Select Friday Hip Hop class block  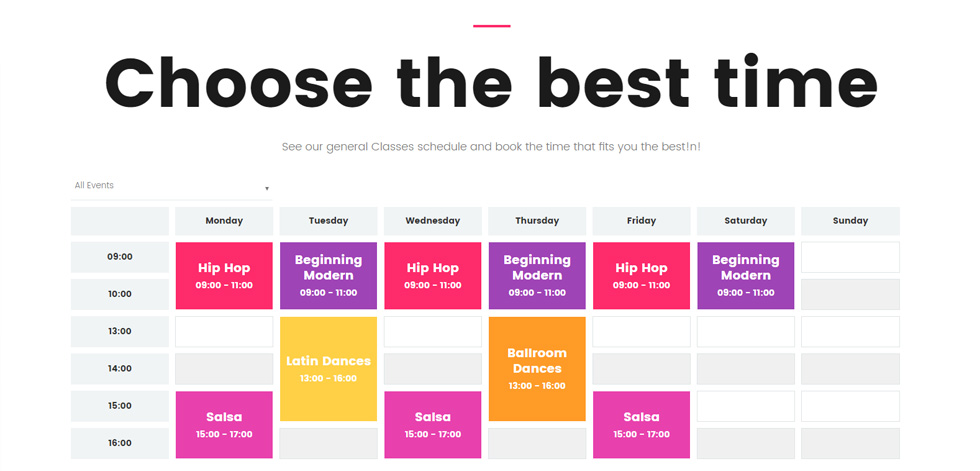point(641,275)
